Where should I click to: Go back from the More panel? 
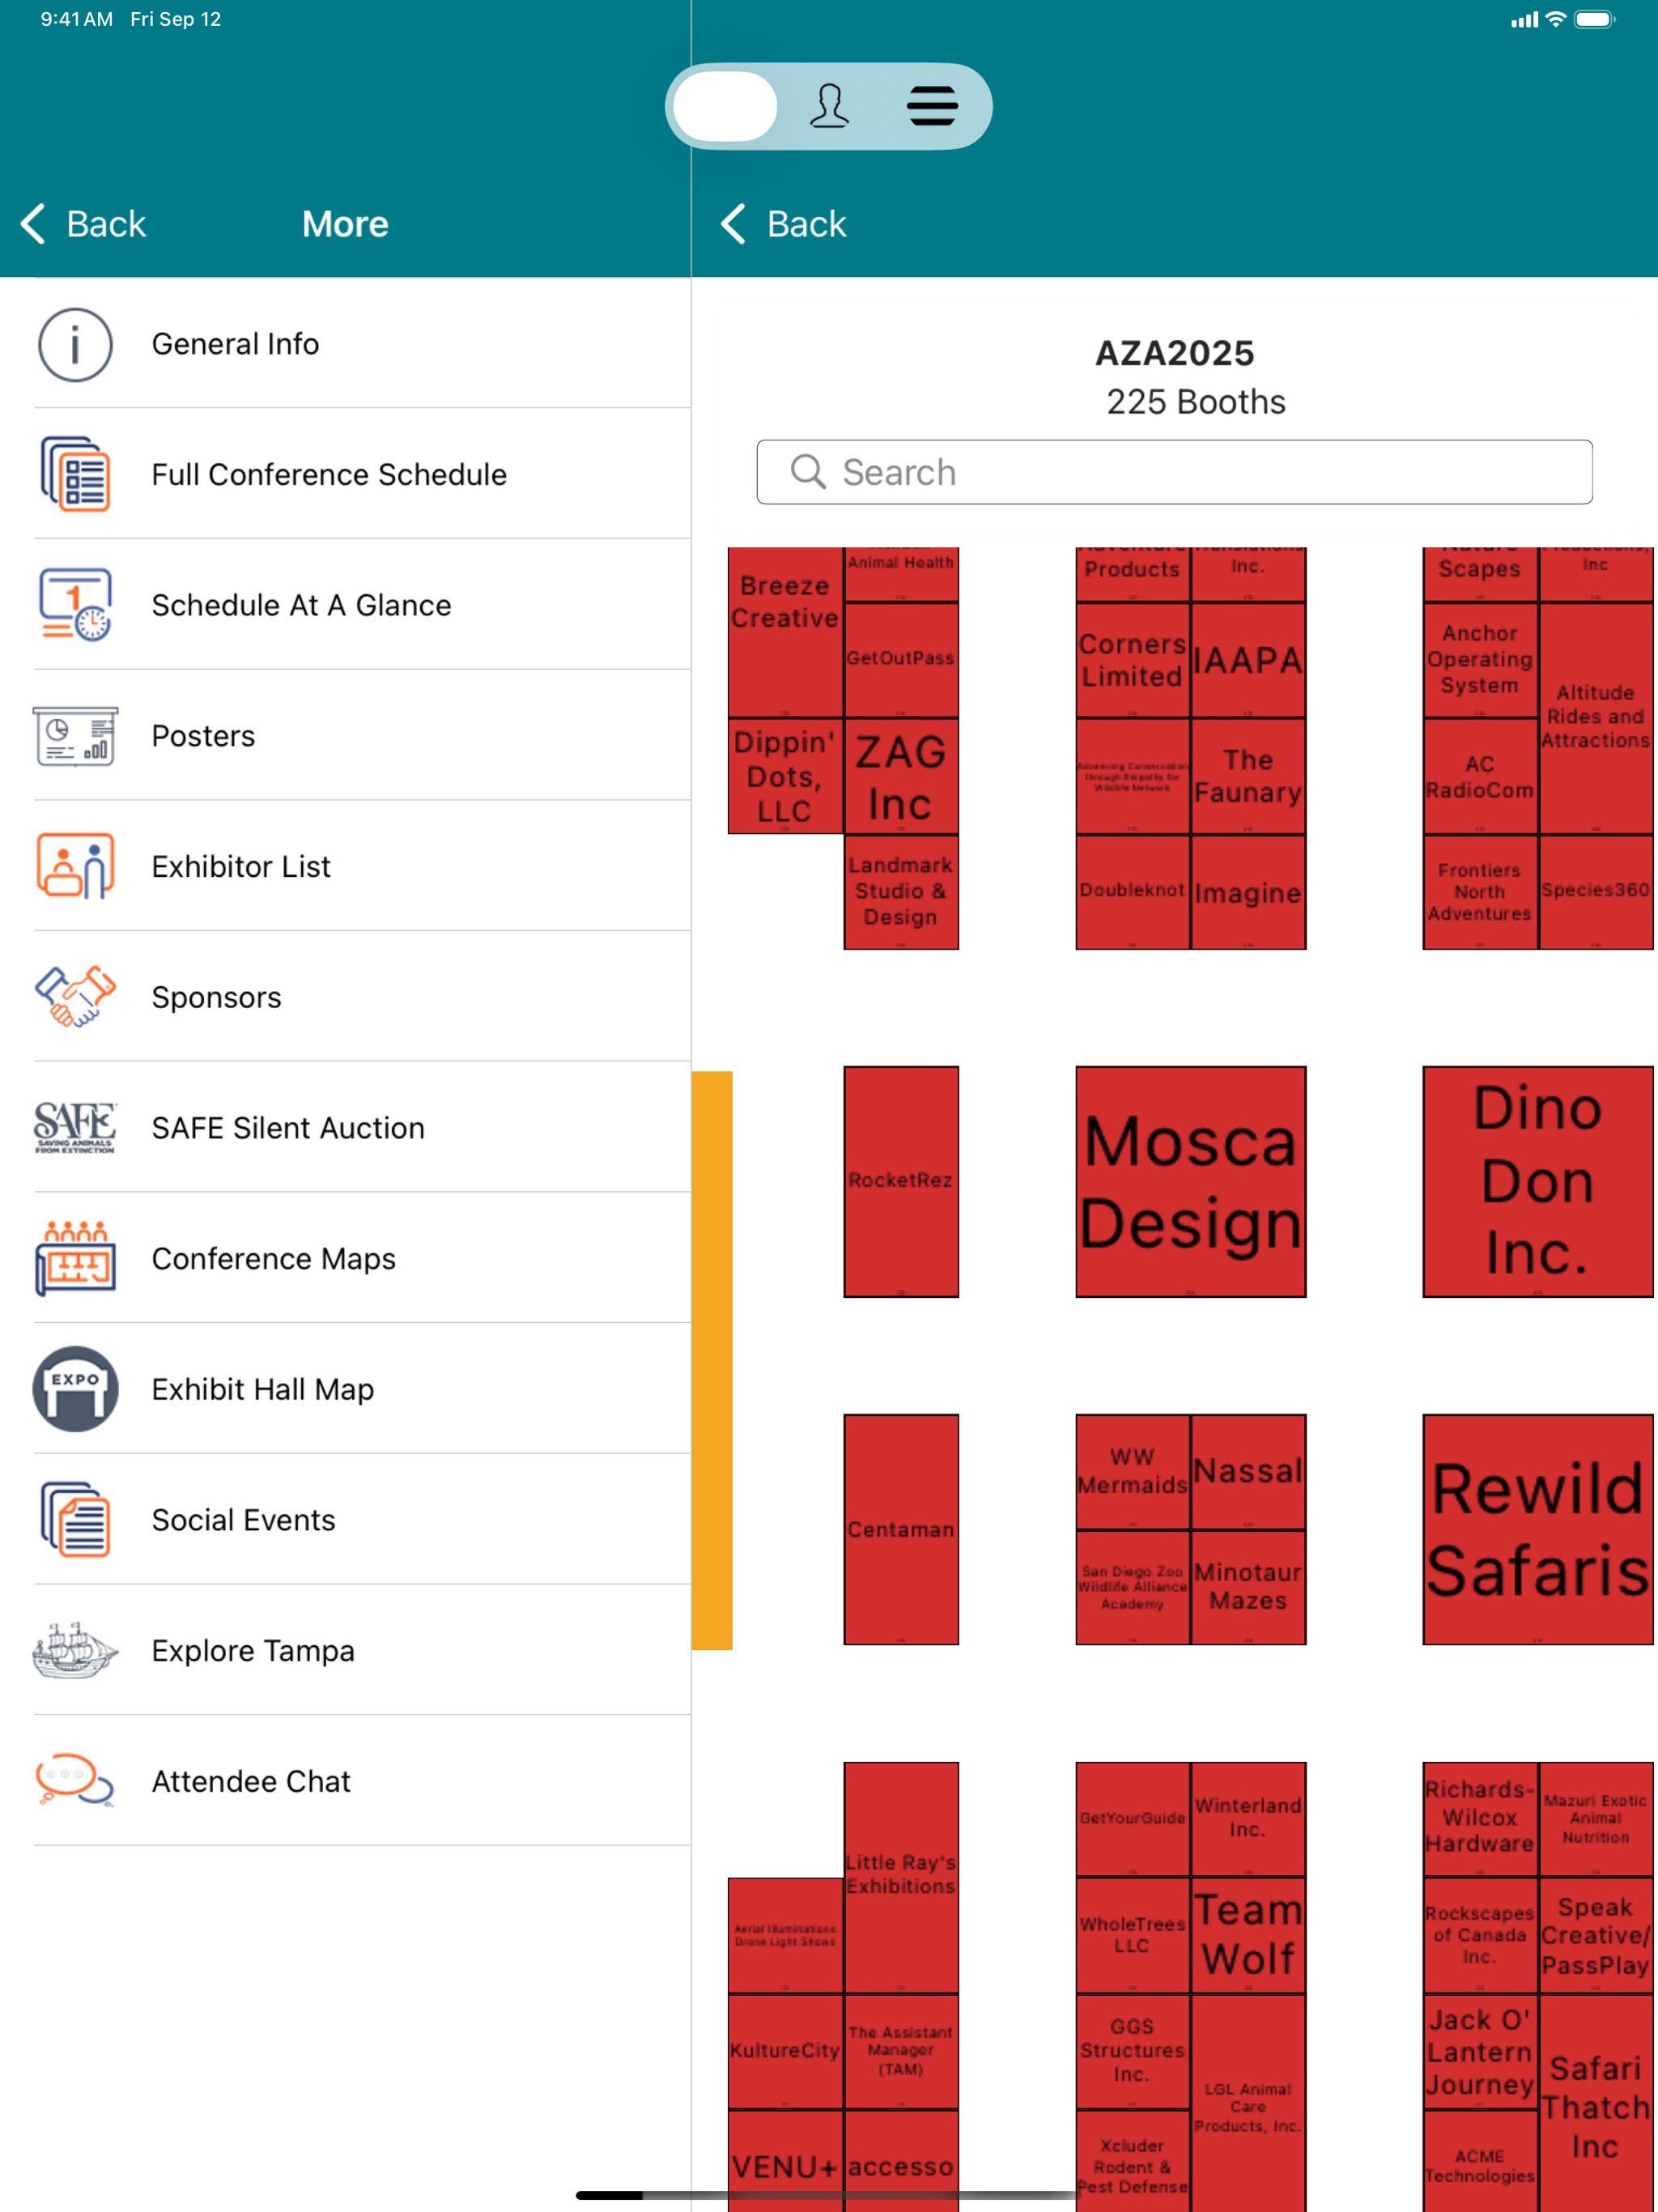pyautogui.click(x=83, y=224)
